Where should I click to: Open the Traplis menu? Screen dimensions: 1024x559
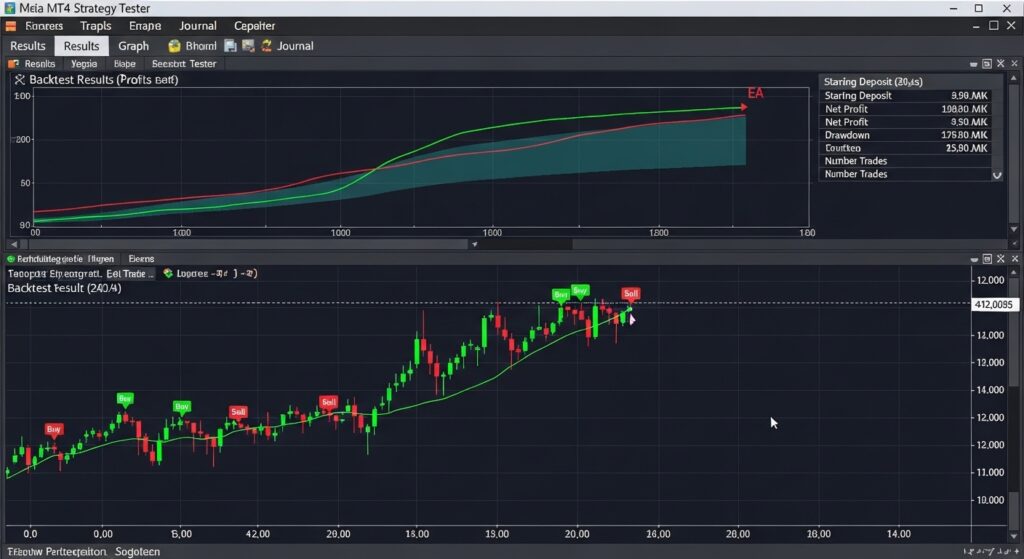click(95, 26)
